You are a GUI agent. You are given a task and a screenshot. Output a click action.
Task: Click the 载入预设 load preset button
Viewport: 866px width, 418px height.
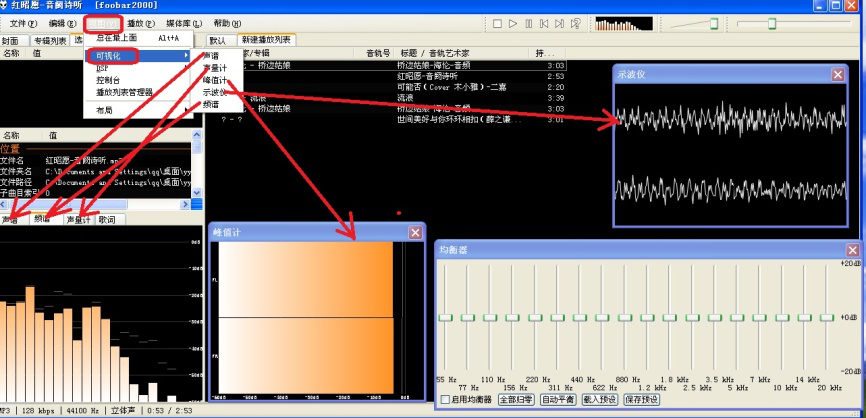click(599, 399)
